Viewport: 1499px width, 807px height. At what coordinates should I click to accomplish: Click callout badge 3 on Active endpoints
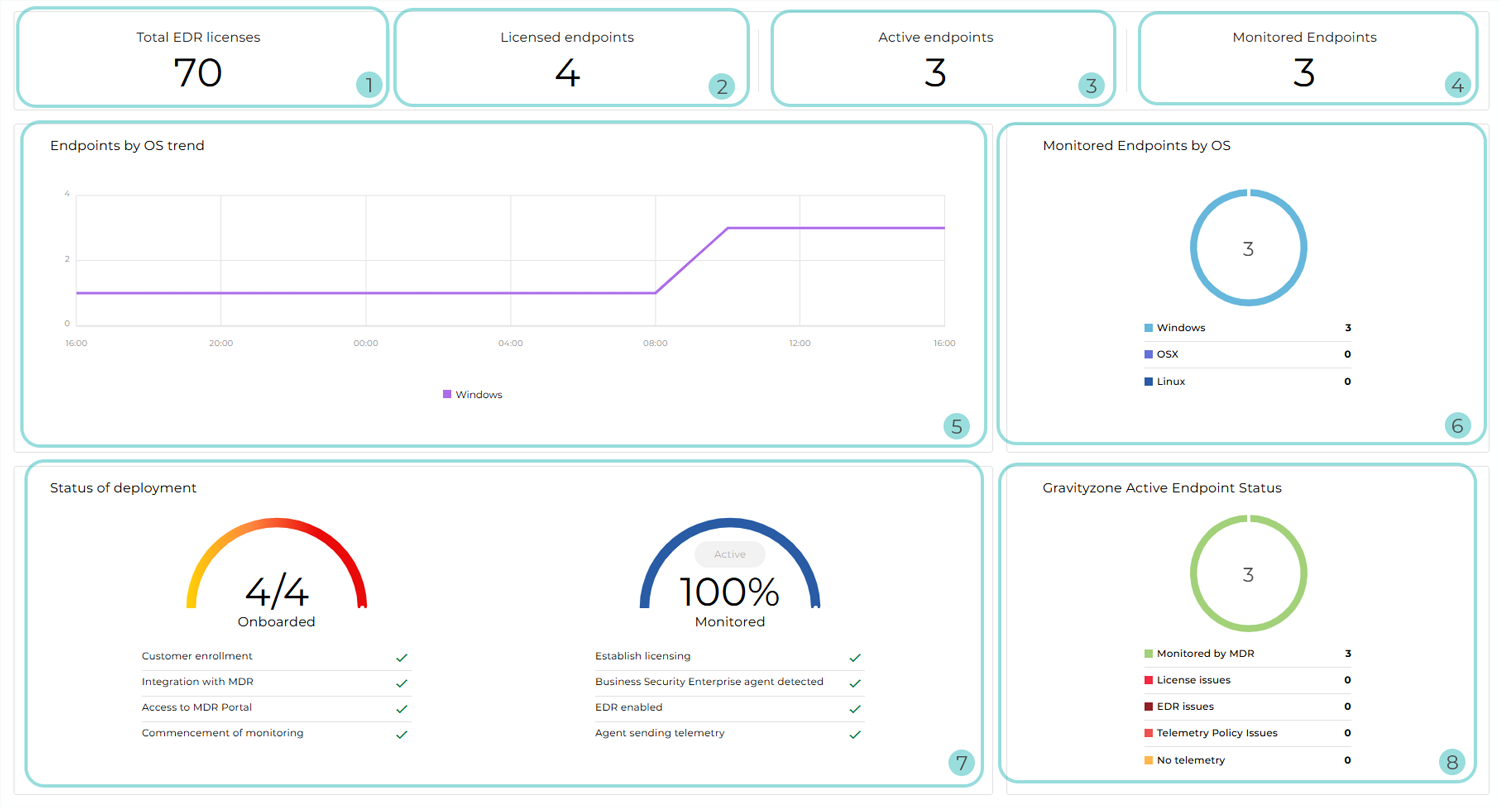pyautogui.click(x=1091, y=87)
